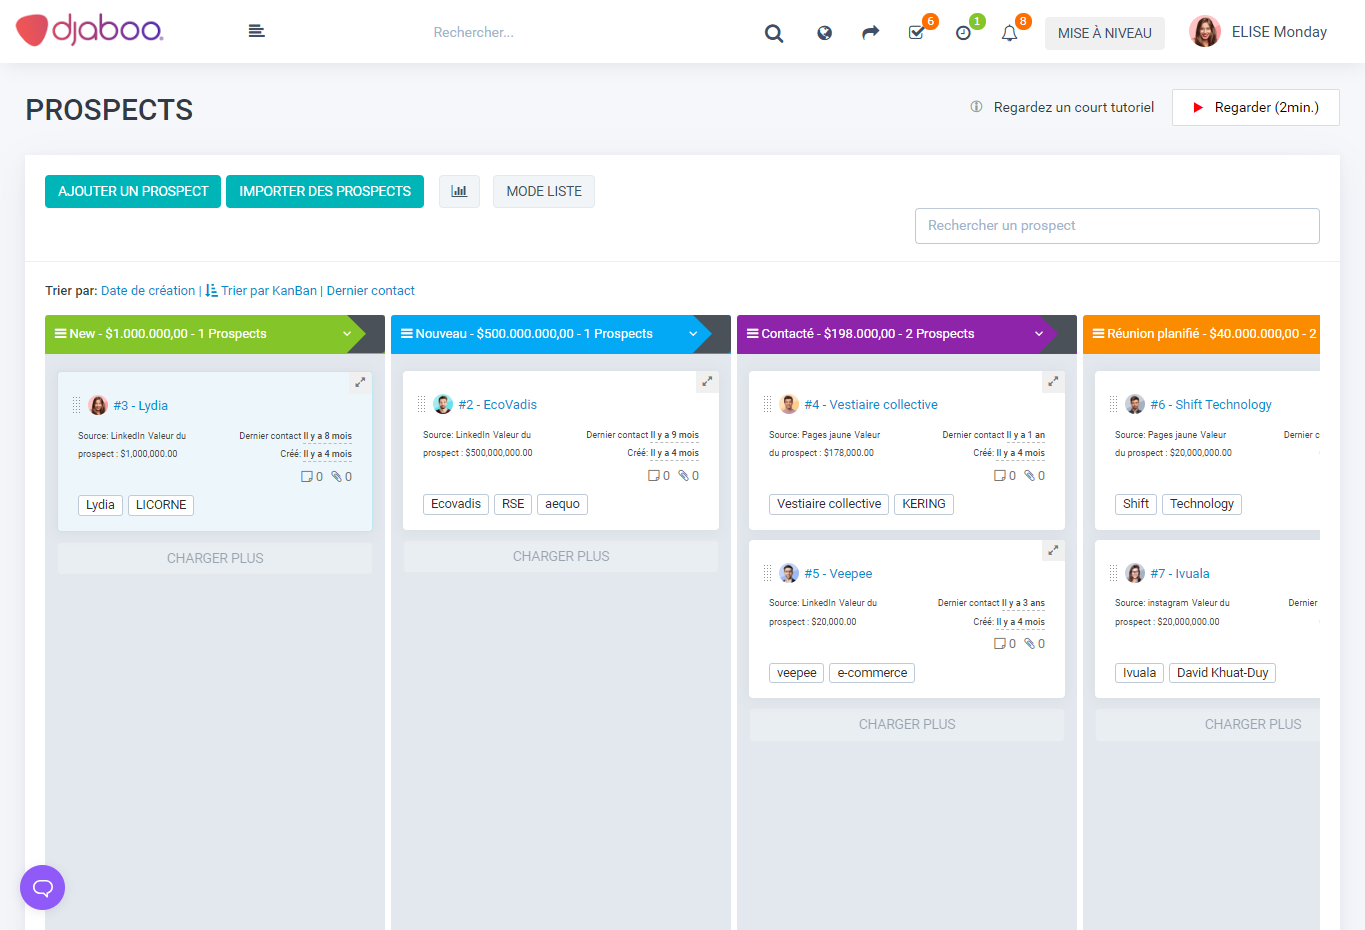
Task: Click the Contacté column menu lines icon
Action: (753, 334)
